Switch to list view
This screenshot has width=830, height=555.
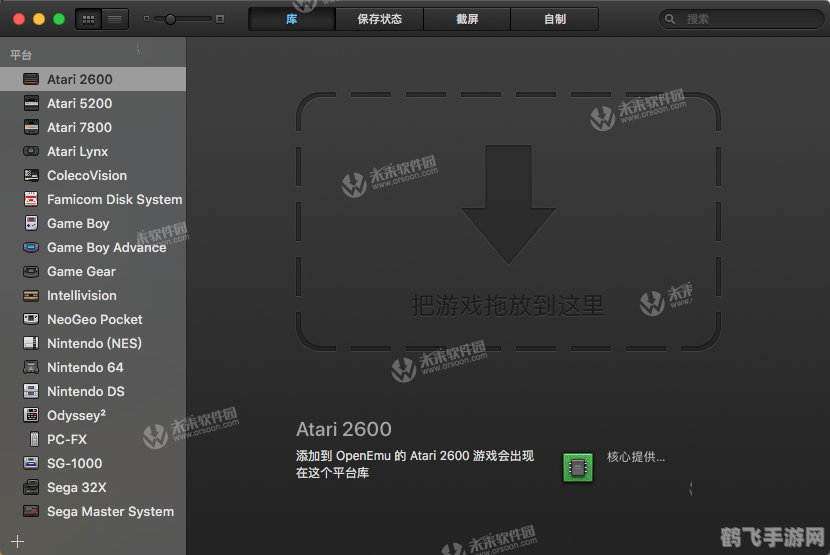[115, 20]
